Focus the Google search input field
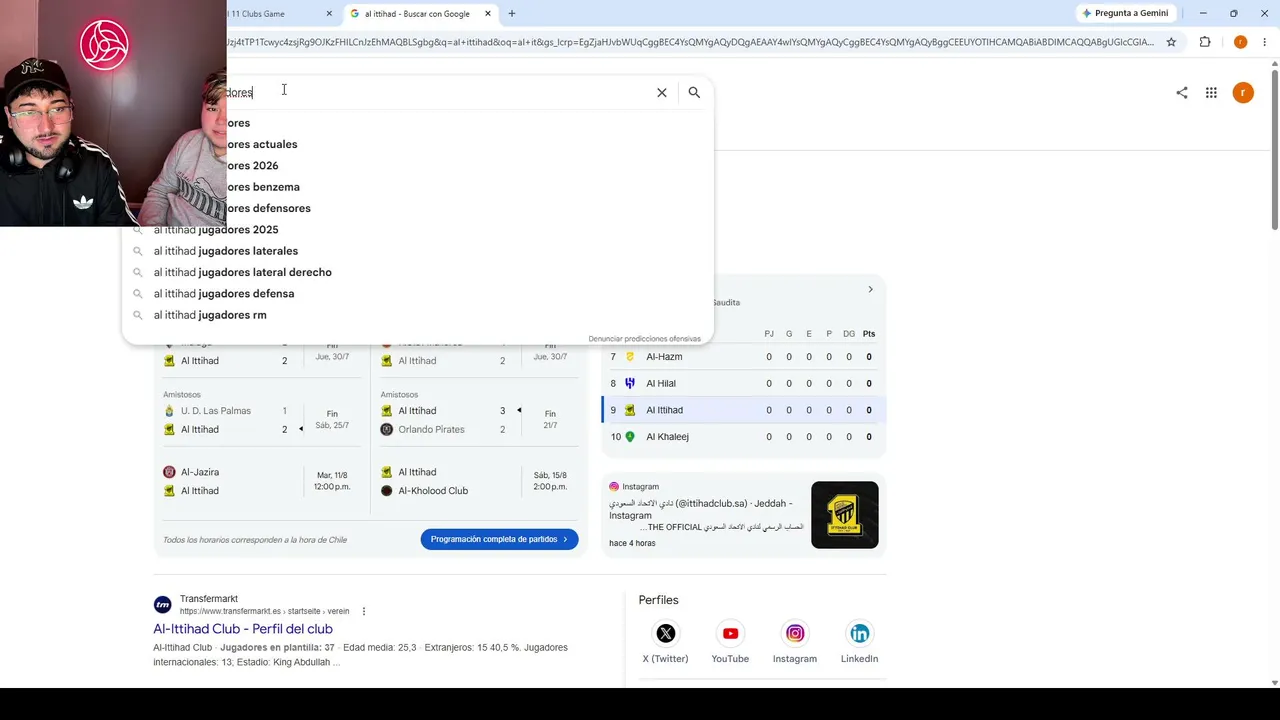The image size is (1280, 720). [x=436, y=92]
